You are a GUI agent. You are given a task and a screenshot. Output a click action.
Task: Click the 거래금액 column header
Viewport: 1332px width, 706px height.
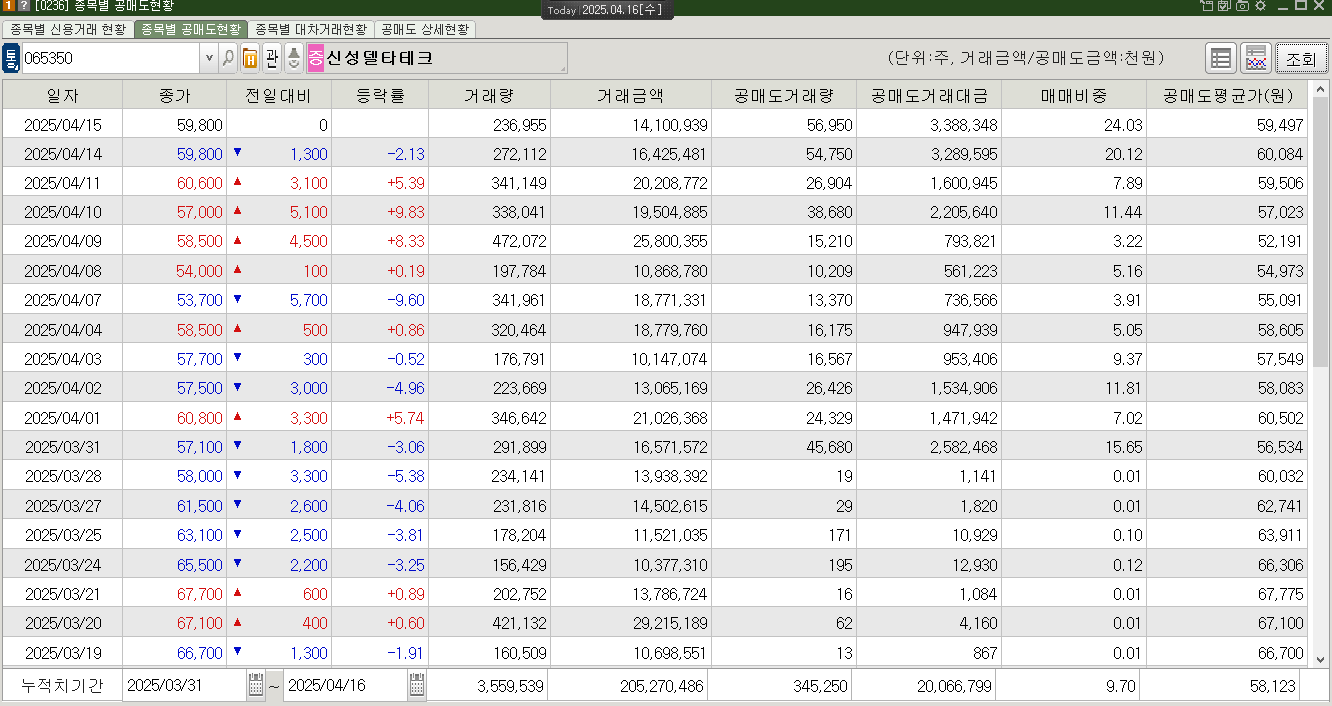click(630, 96)
